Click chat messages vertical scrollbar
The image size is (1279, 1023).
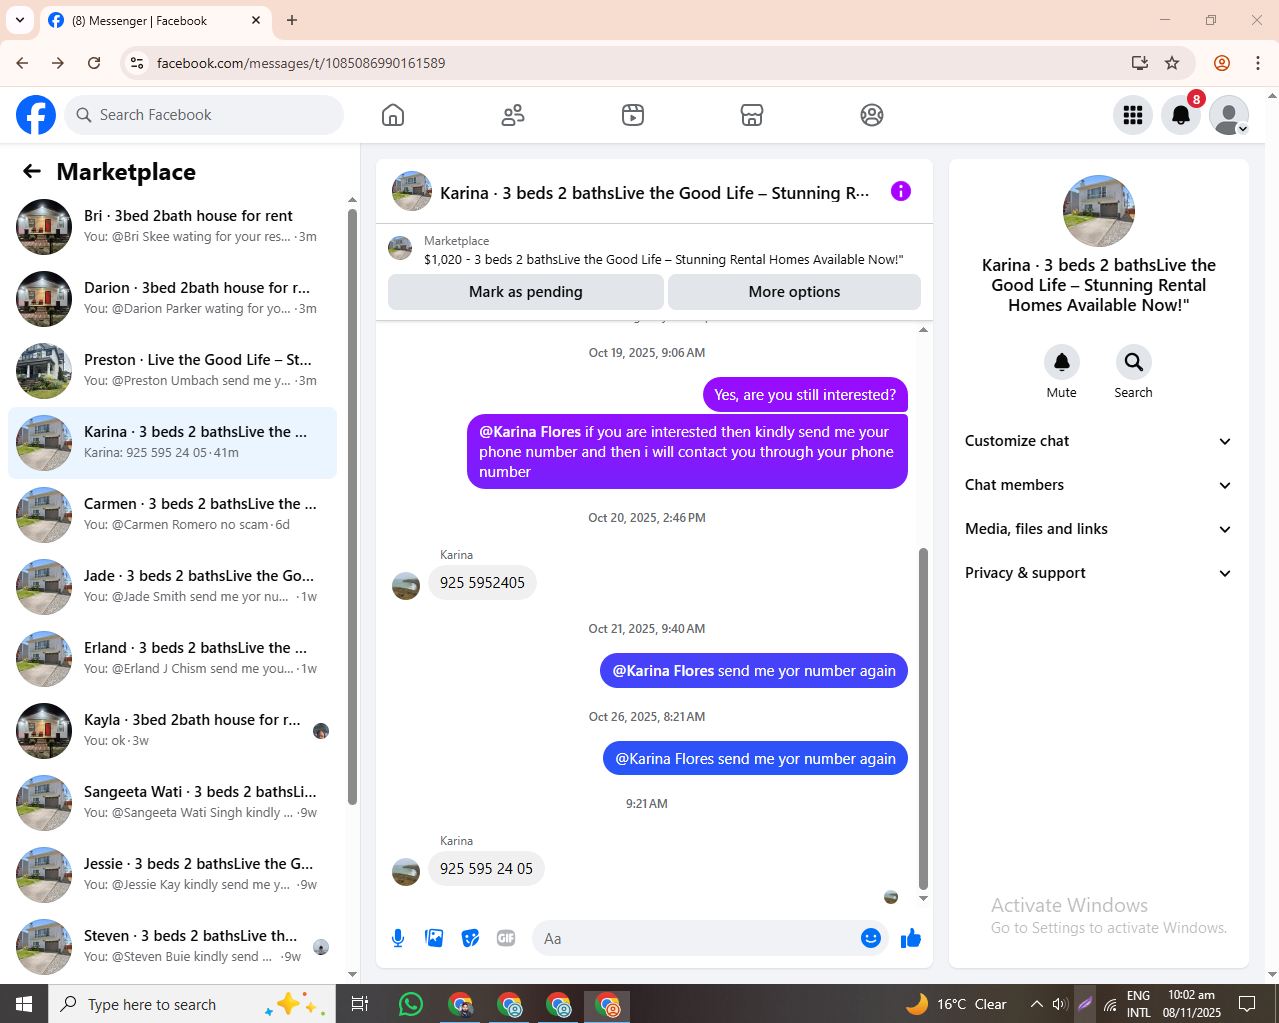point(923,719)
